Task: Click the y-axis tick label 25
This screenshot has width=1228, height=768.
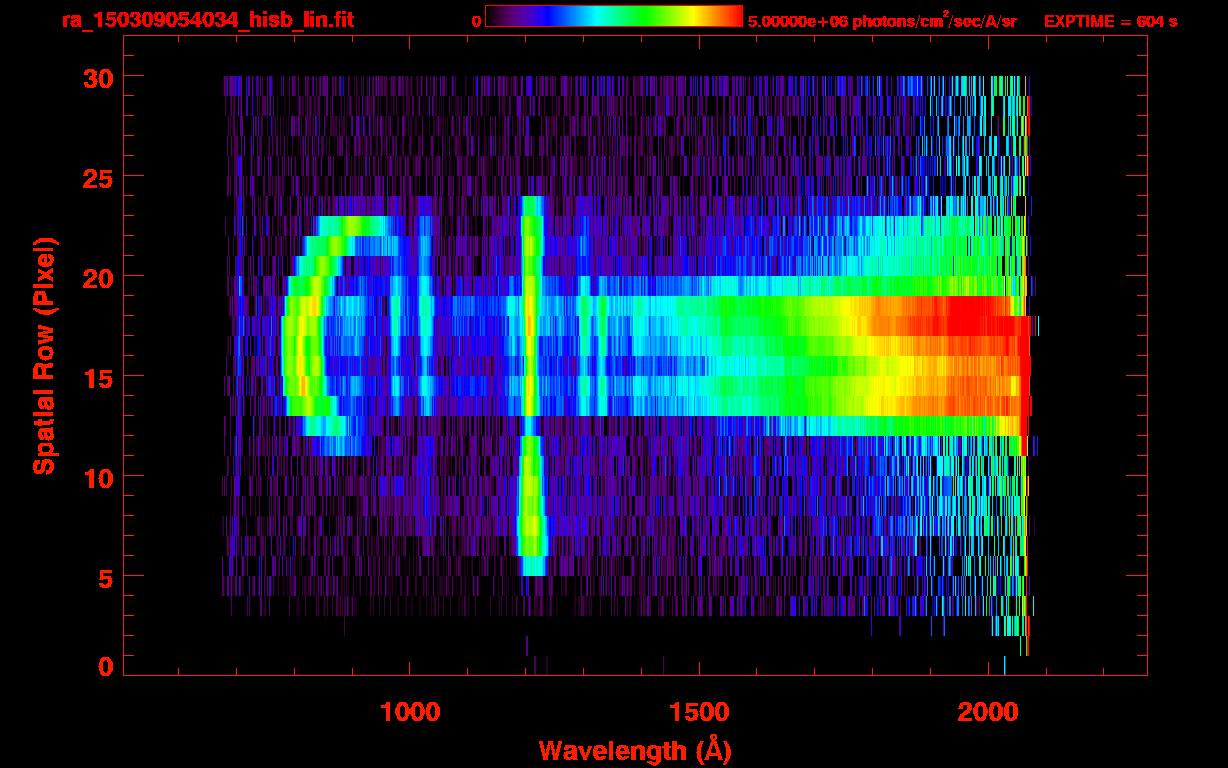Action: [x=96, y=177]
